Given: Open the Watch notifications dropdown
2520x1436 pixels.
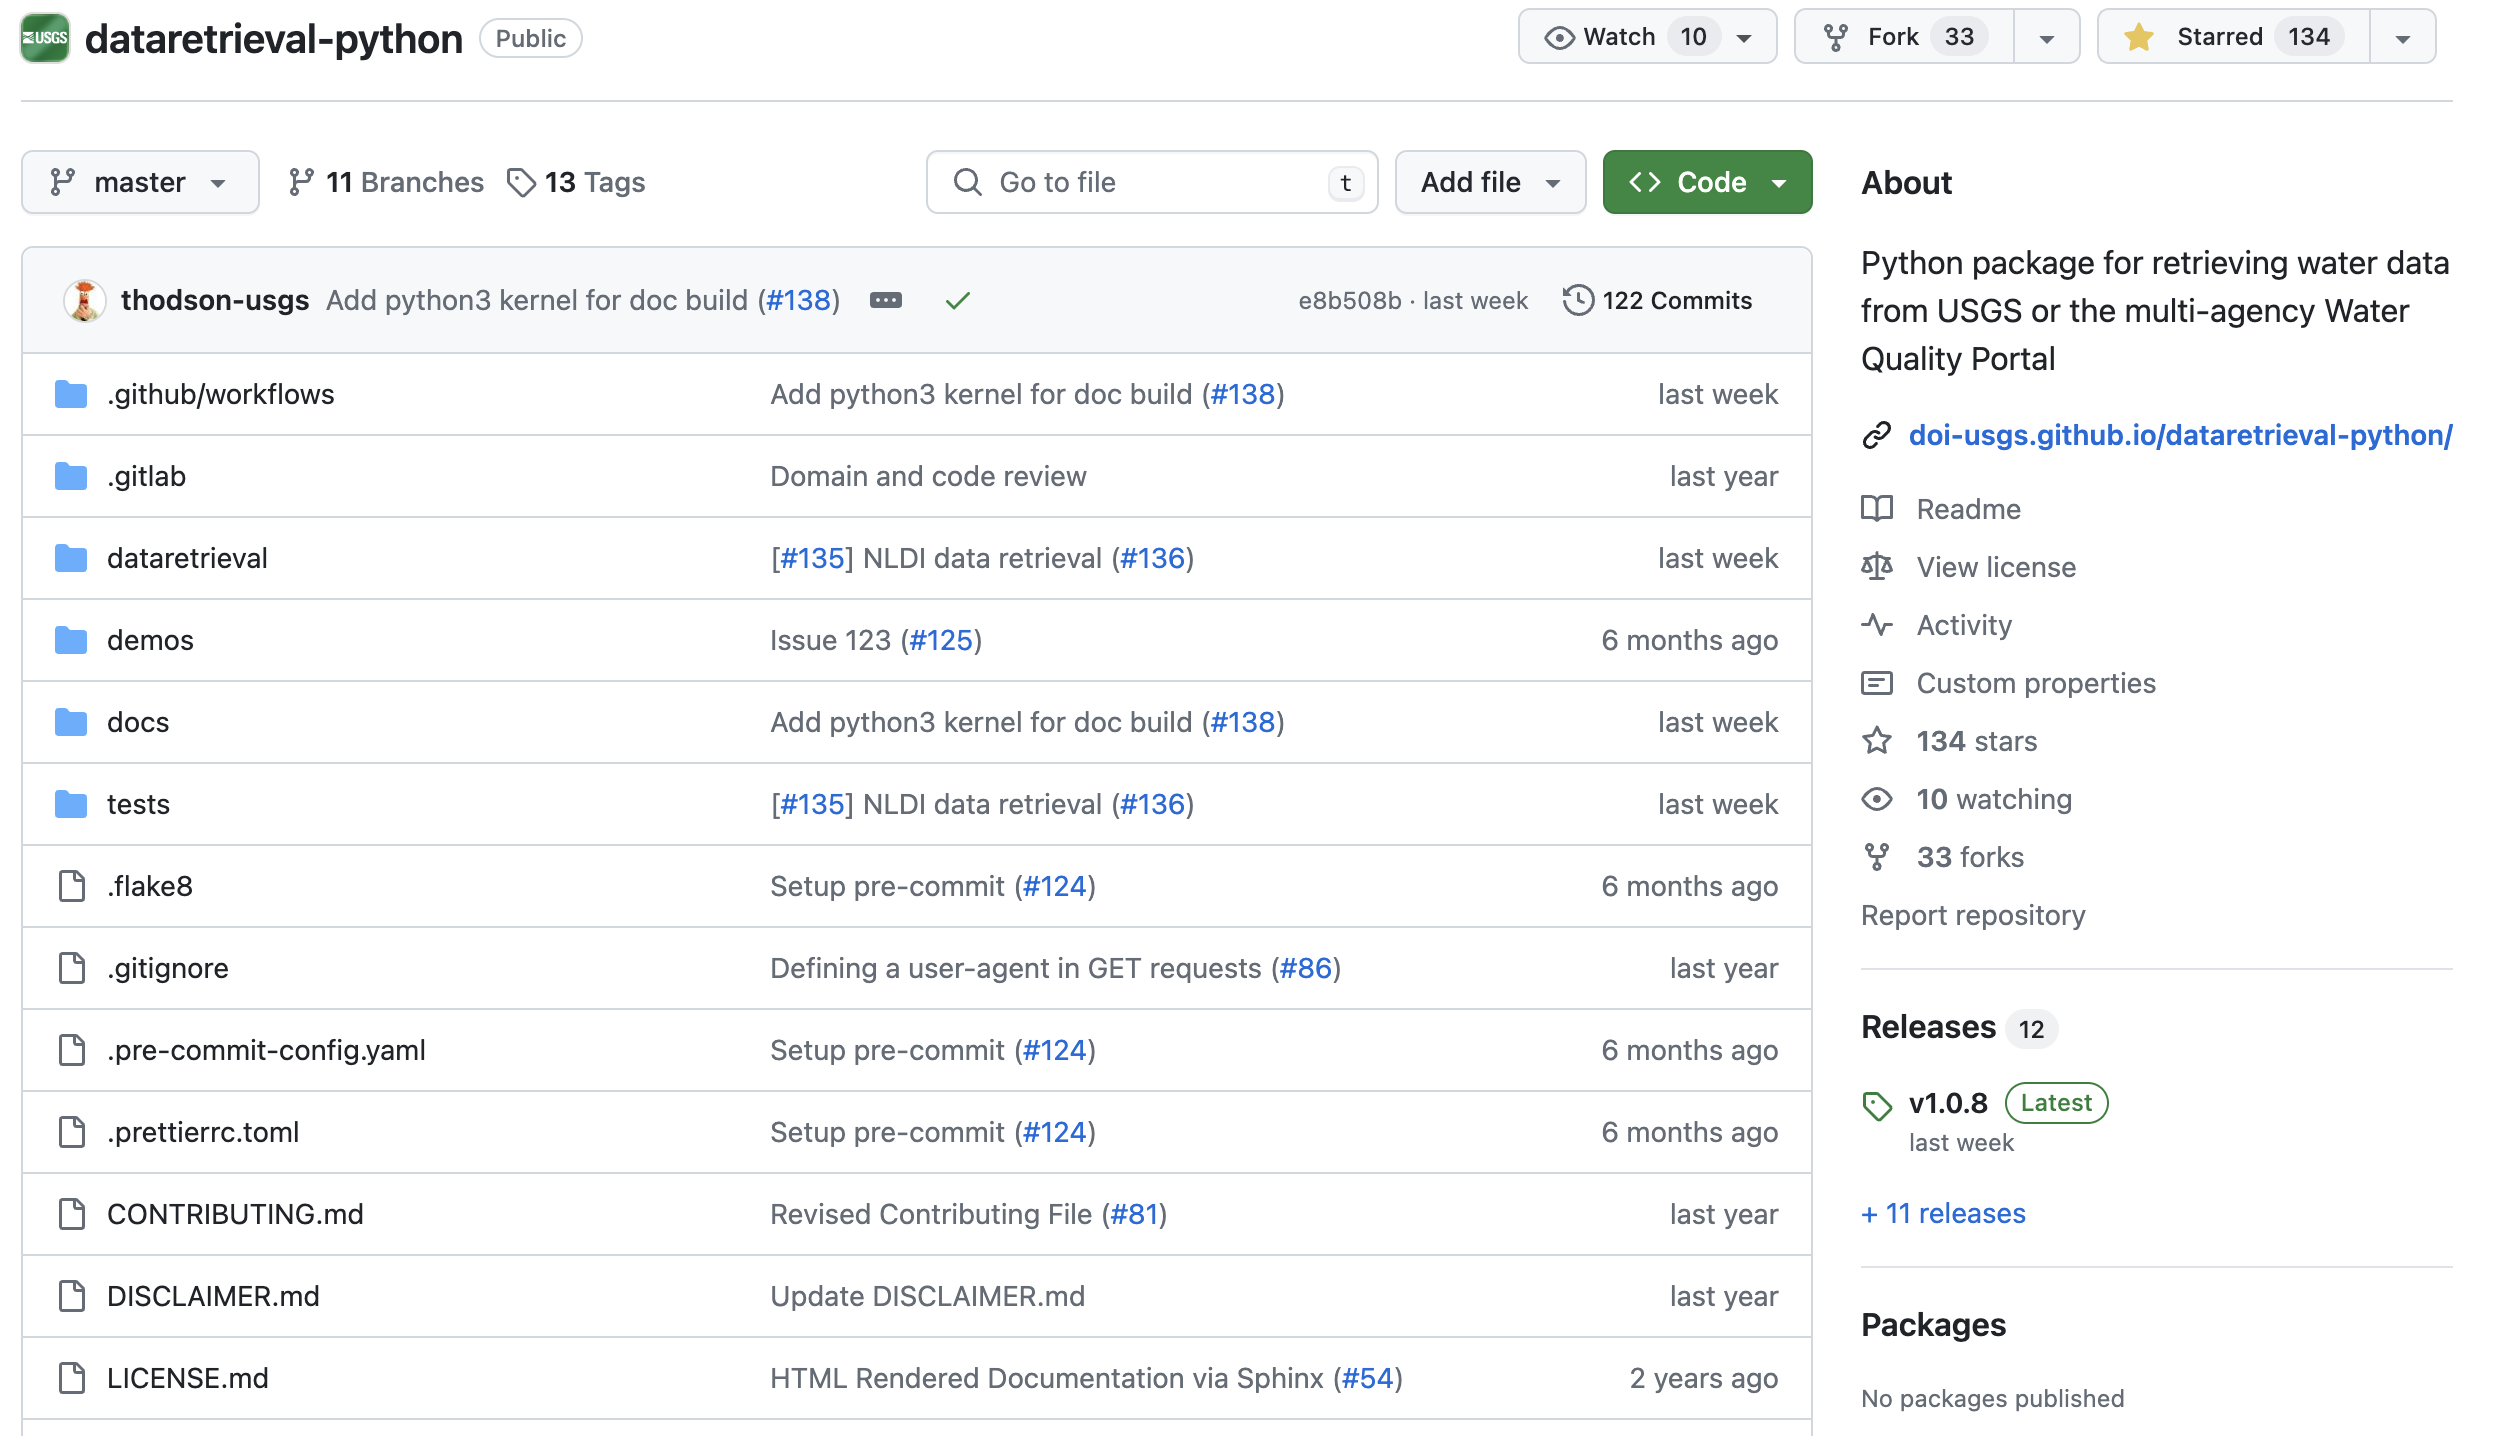Looking at the screenshot, I should pyautogui.click(x=1647, y=37).
